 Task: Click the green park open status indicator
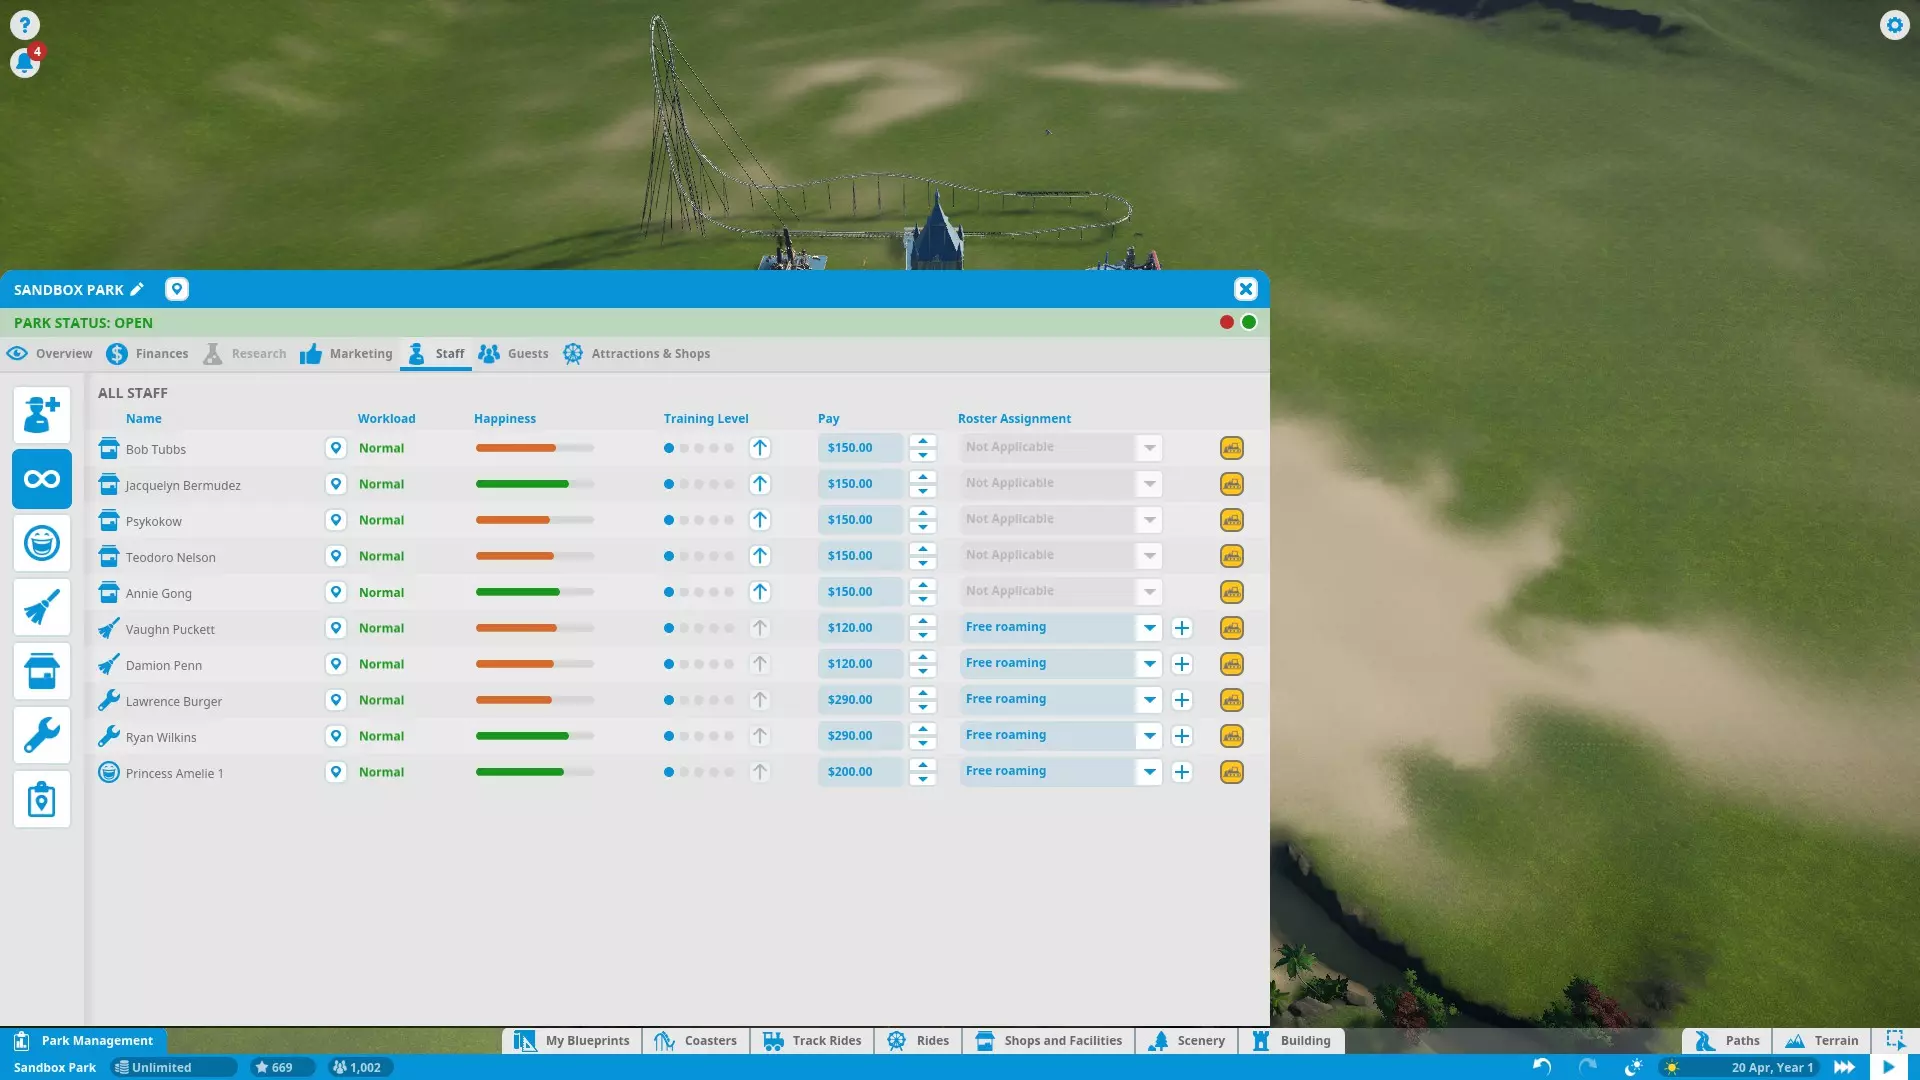pos(1249,322)
